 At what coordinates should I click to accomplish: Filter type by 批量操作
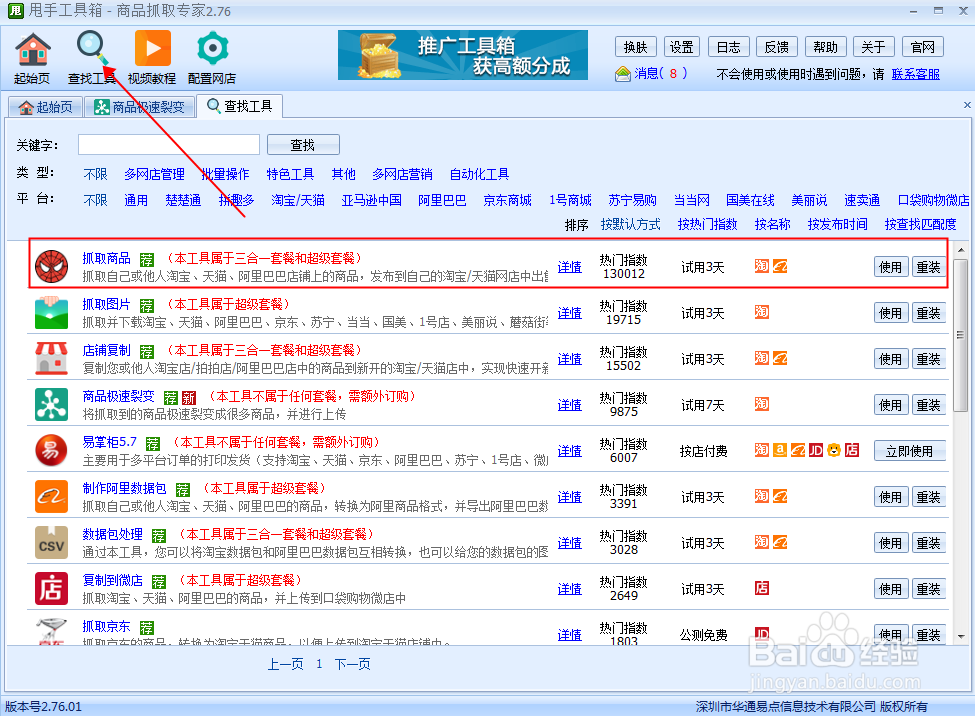225,174
